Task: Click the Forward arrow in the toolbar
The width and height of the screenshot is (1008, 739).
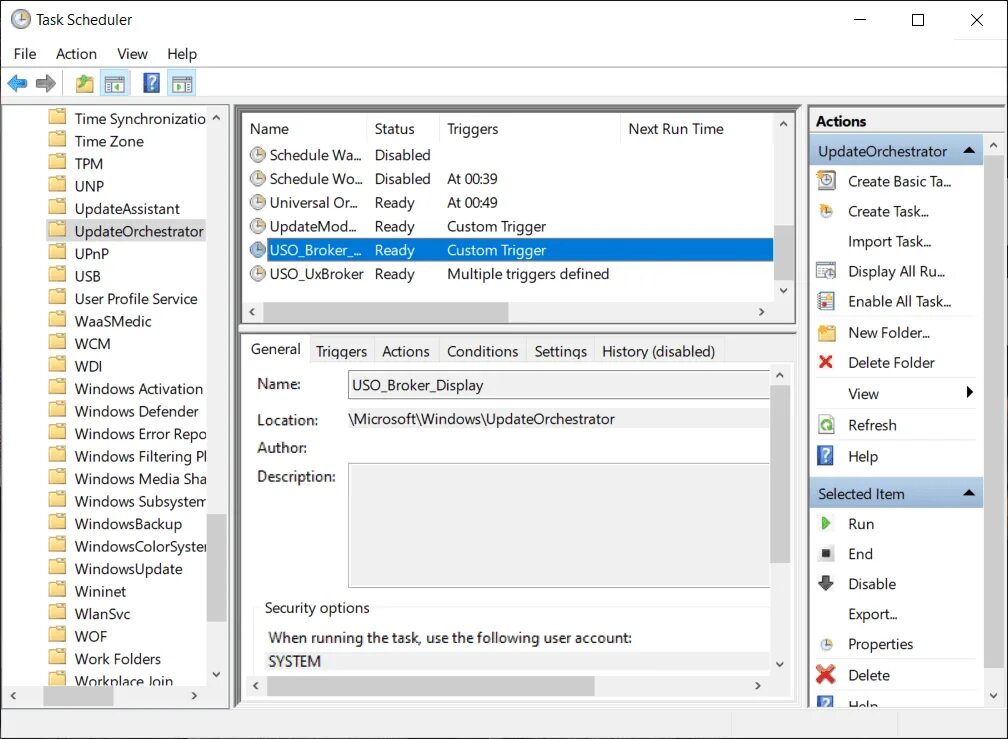Action: pos(46,83)
